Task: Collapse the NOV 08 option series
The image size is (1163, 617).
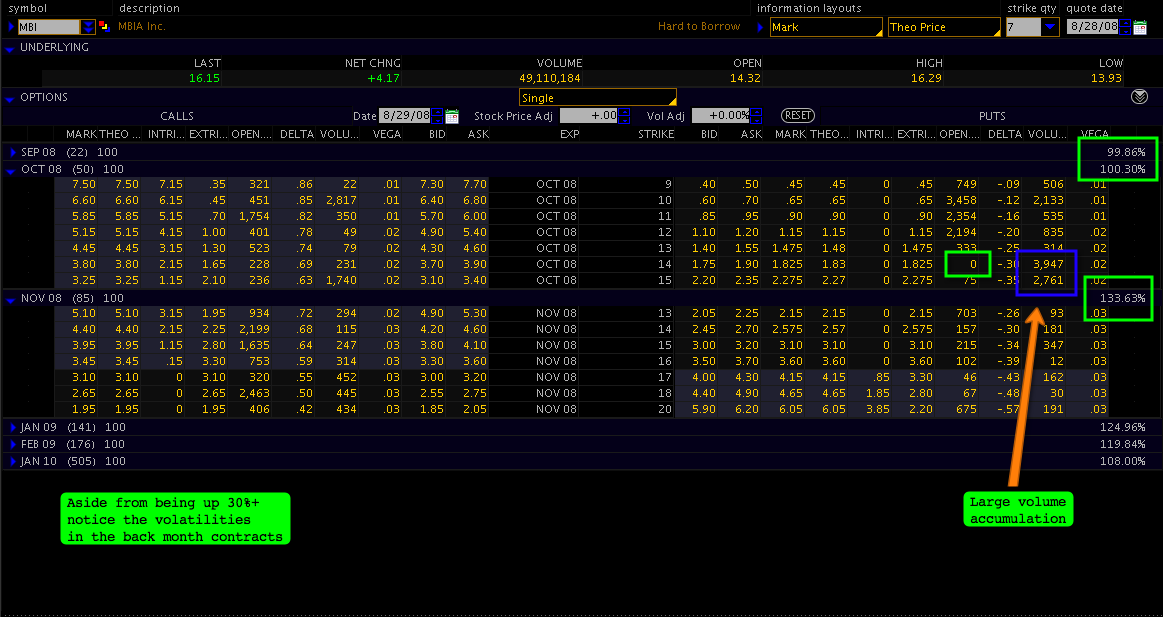Action: (x=12, y=299)
